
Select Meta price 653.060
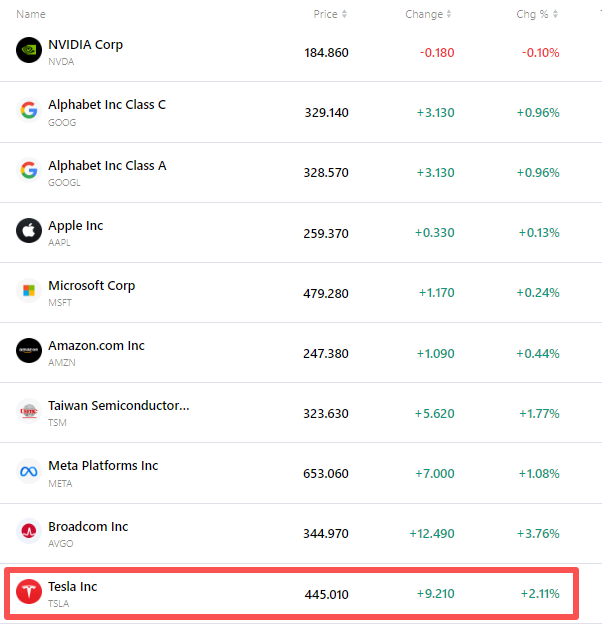(326, 474)
